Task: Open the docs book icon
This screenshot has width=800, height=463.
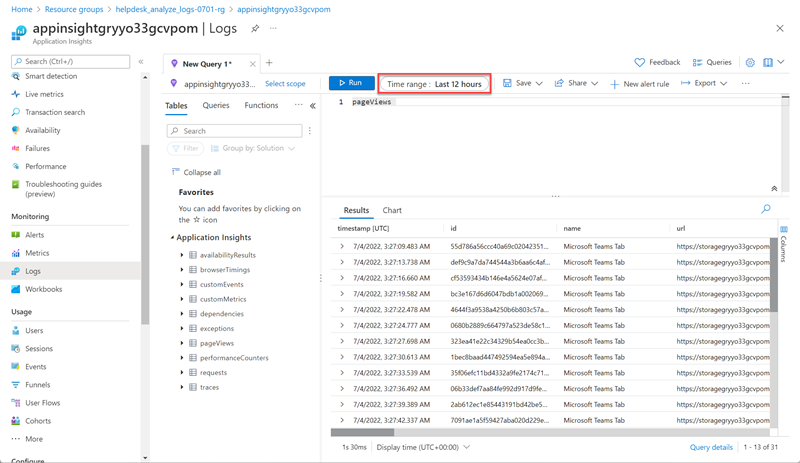Action: [x=768, y=62]
